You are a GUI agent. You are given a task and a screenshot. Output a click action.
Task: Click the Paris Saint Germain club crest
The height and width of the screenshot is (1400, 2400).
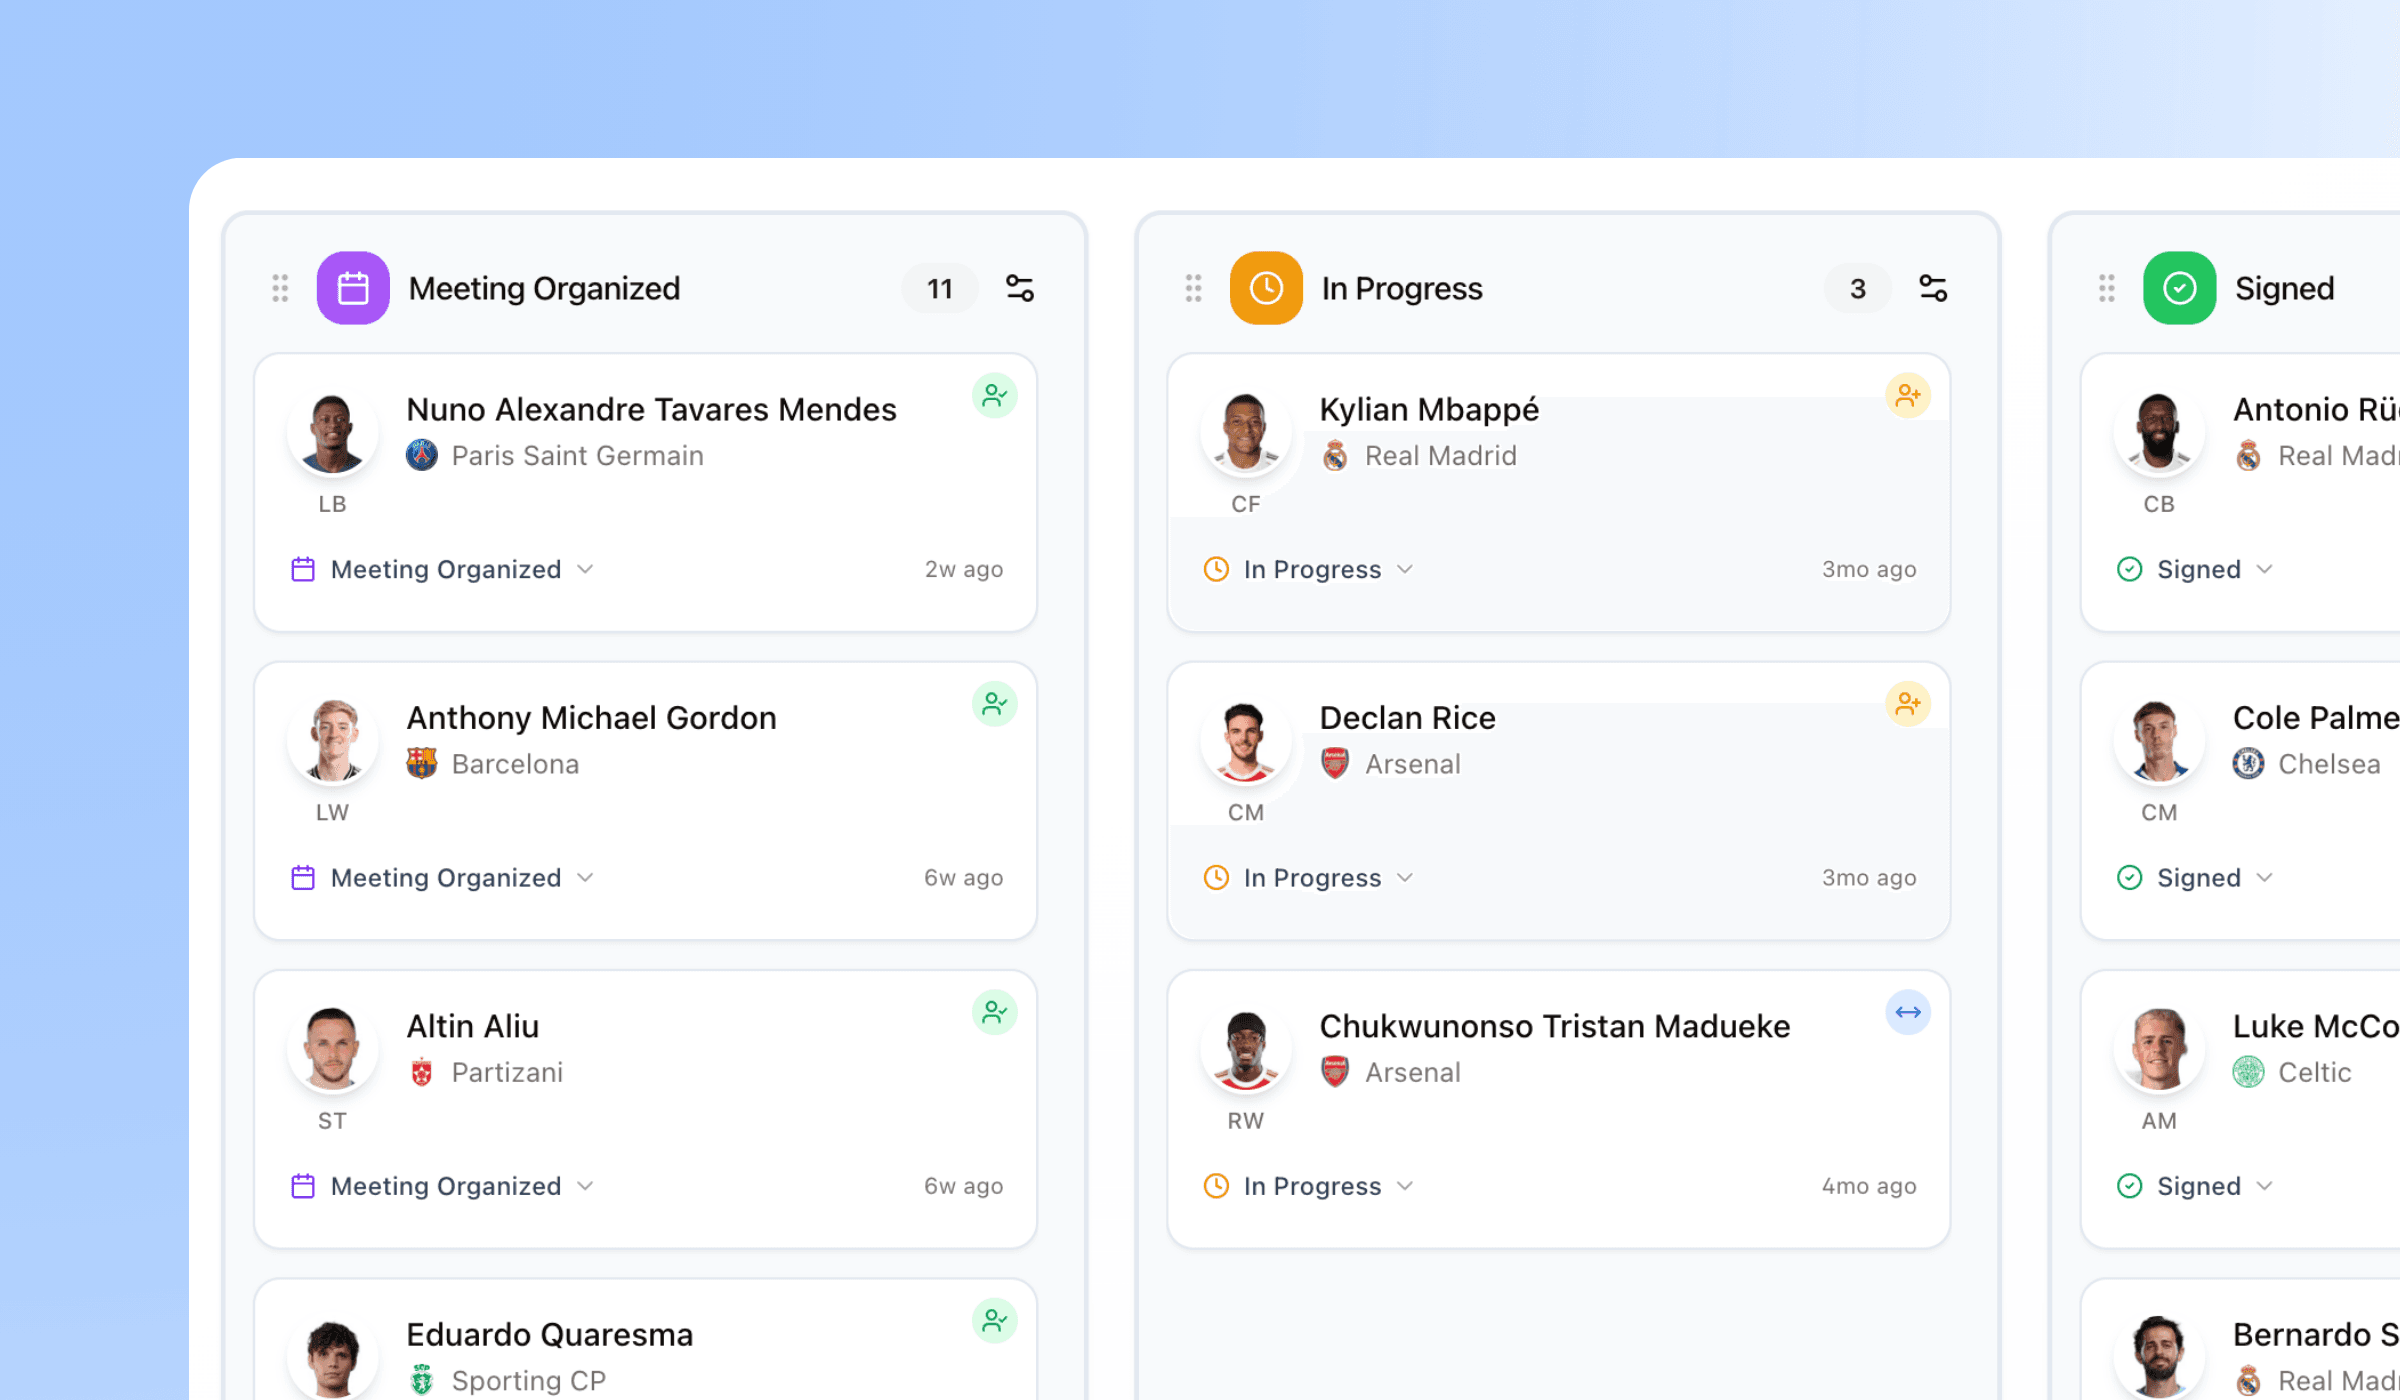pos(422,455)
